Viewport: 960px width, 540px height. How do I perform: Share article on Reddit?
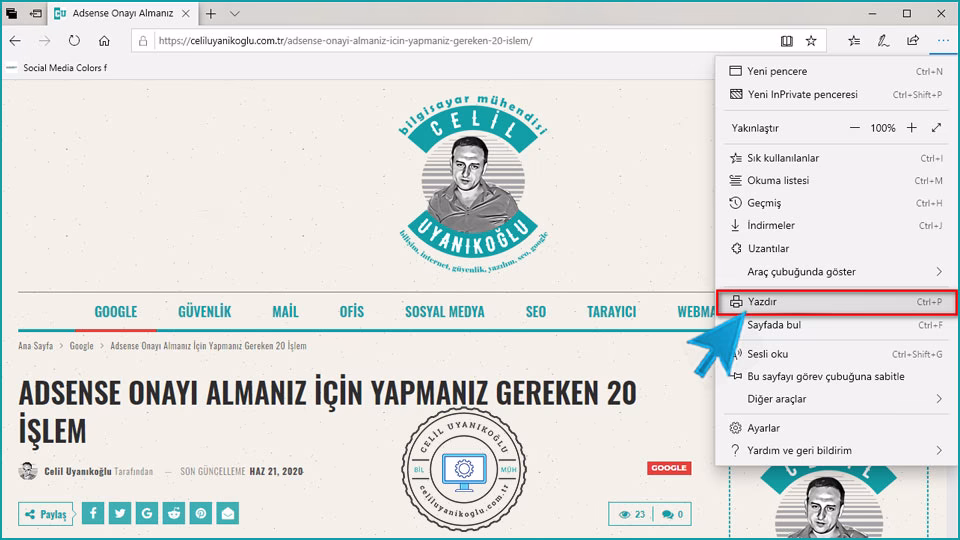[174, 513]
